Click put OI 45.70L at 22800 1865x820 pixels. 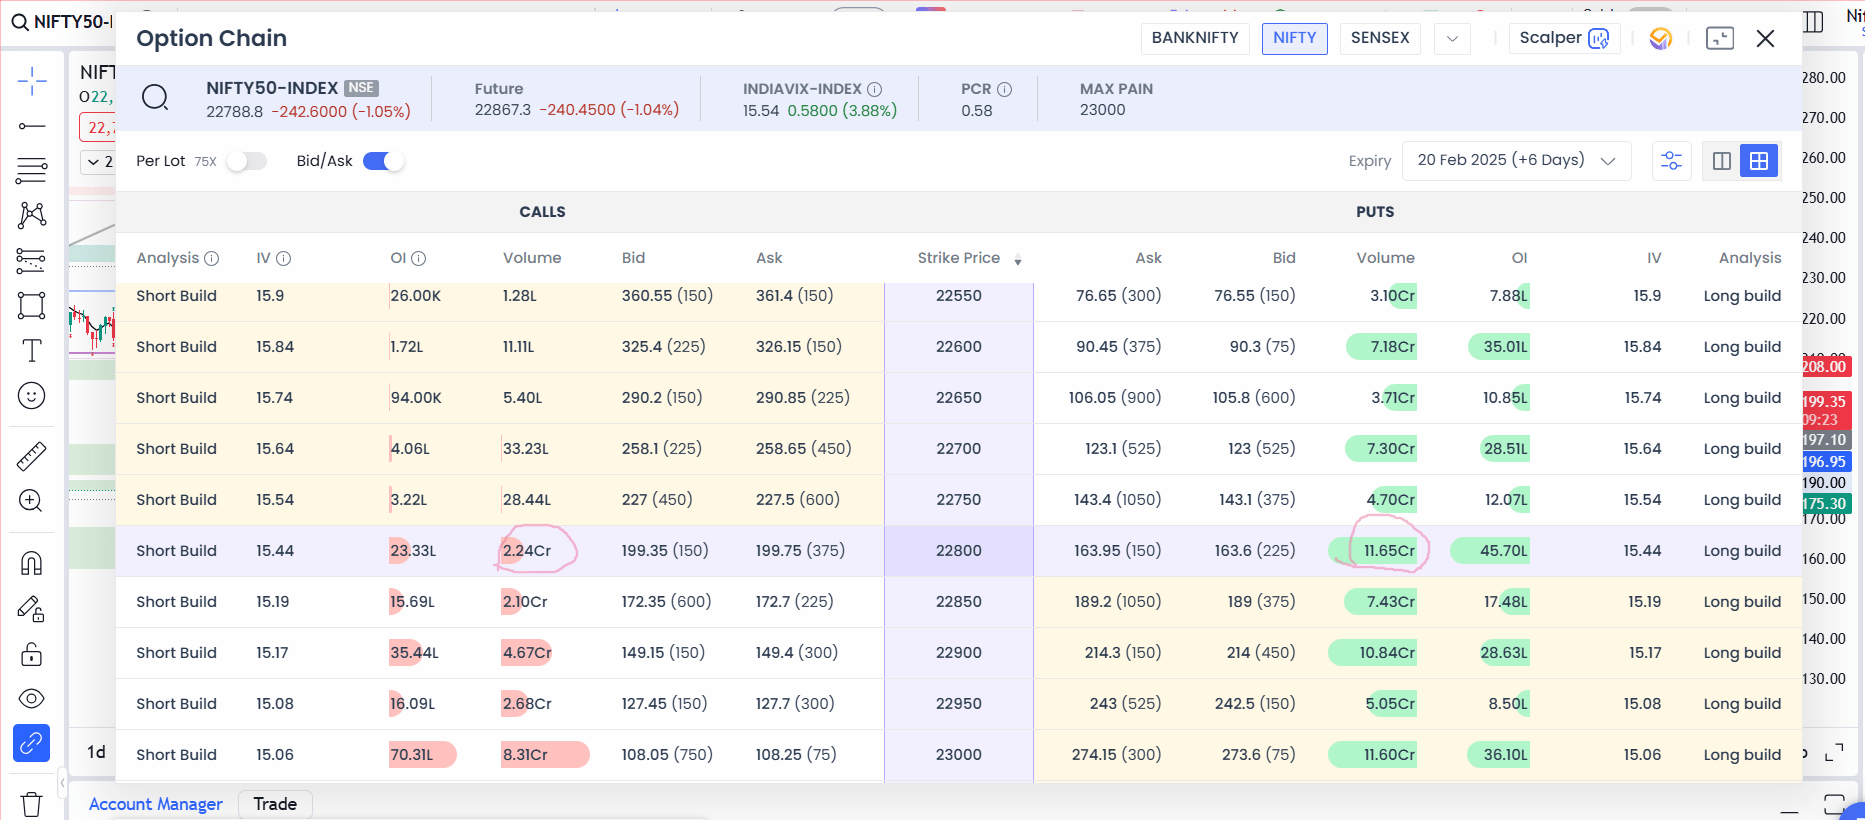pyautogui.click(x=1504, y=551)
